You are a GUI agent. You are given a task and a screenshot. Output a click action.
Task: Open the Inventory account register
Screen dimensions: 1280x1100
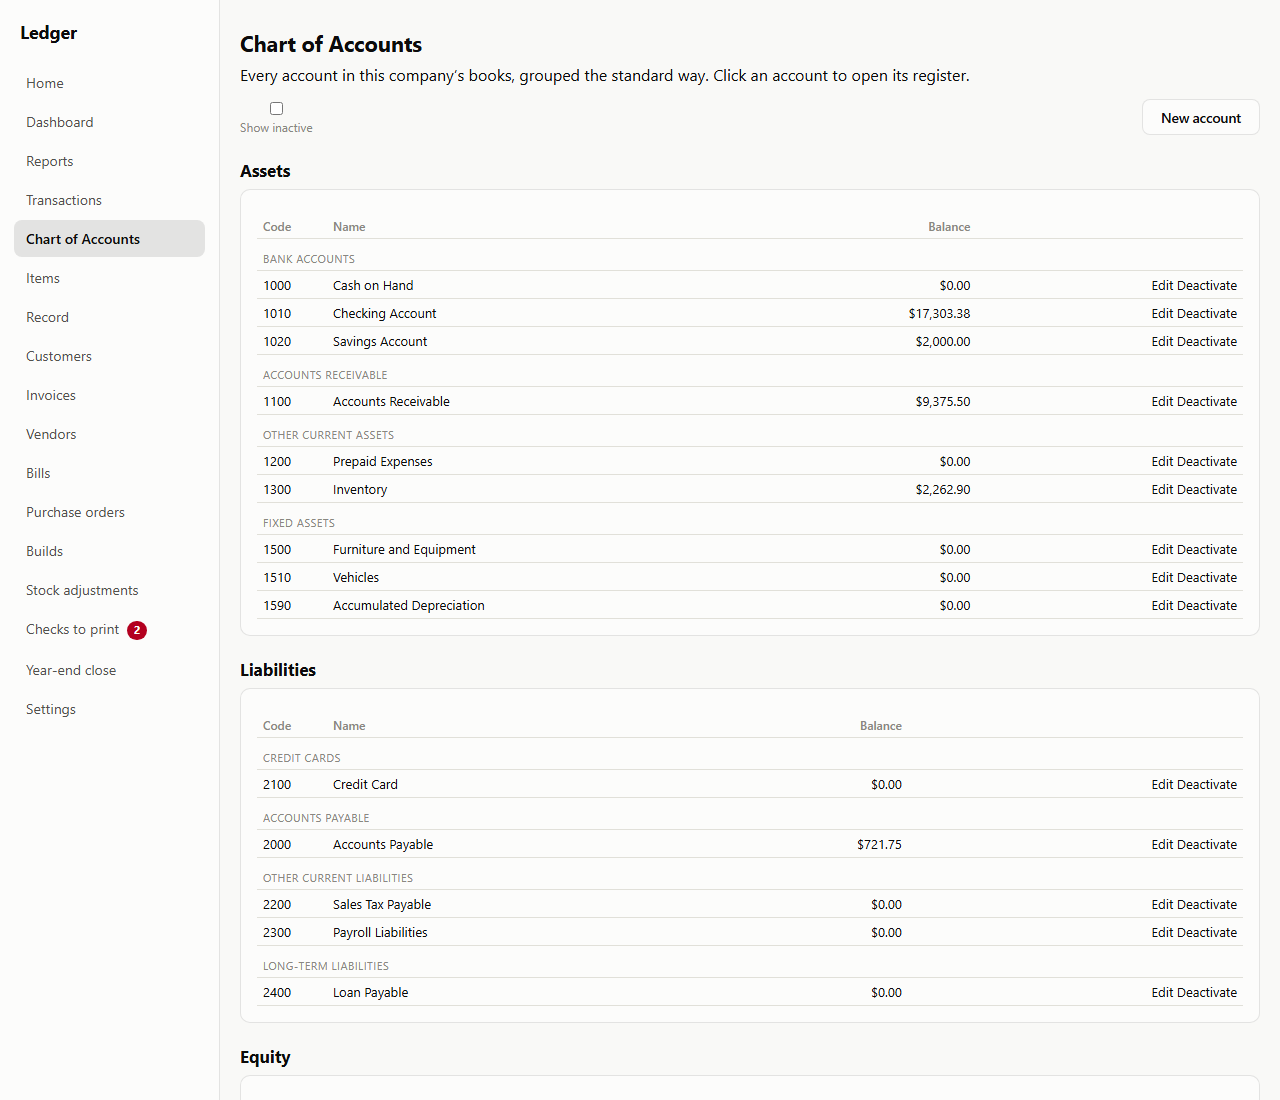click(360, 489)
